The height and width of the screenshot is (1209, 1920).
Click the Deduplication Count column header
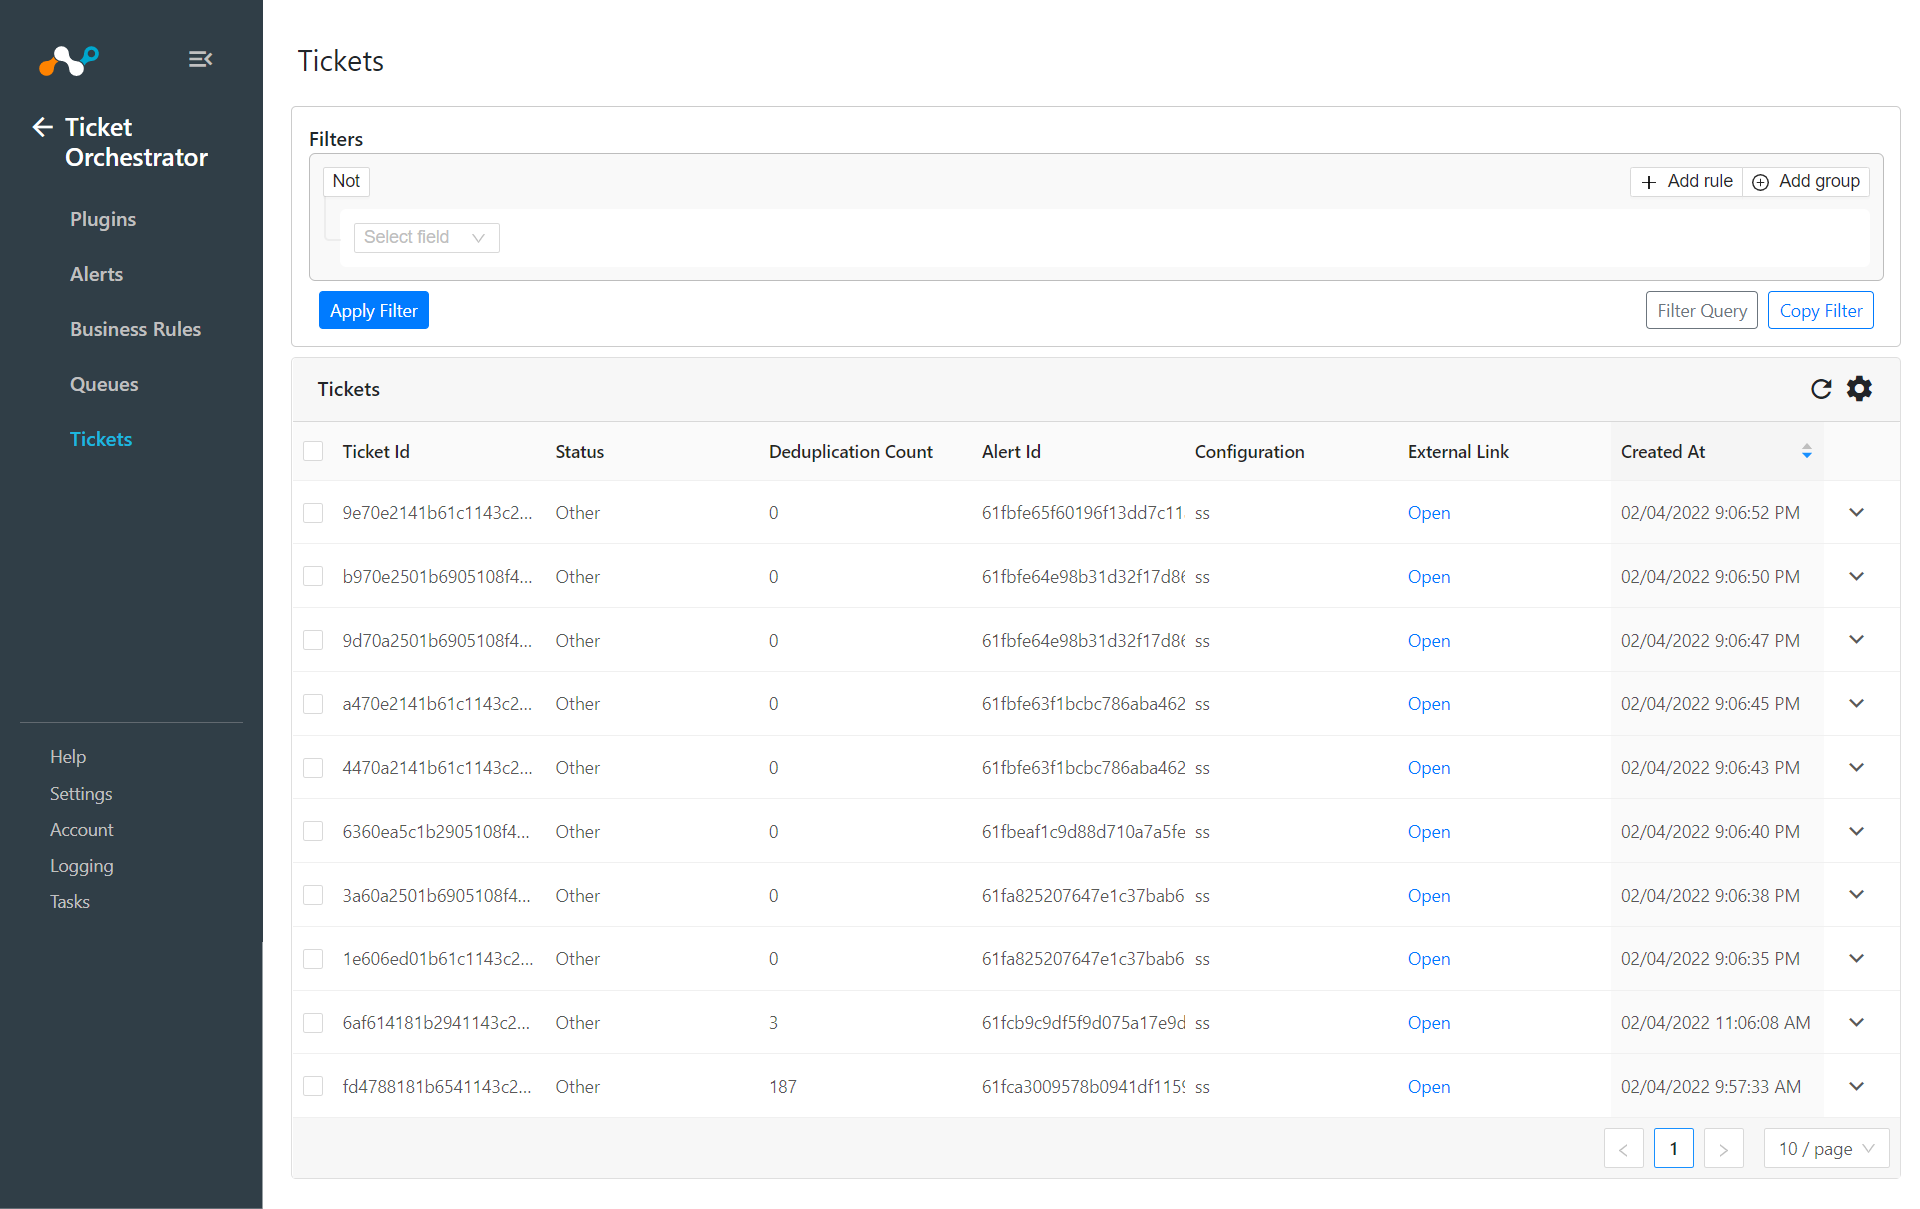click(x=851, y=452)
